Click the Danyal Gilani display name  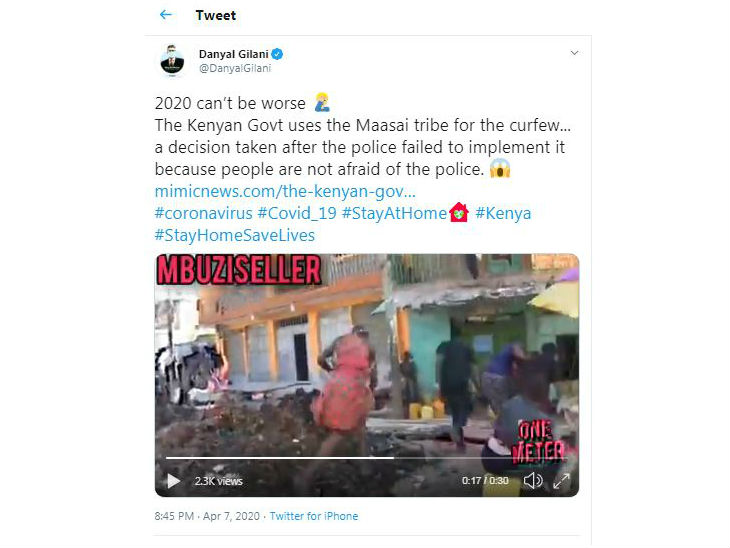coord(232,53)
